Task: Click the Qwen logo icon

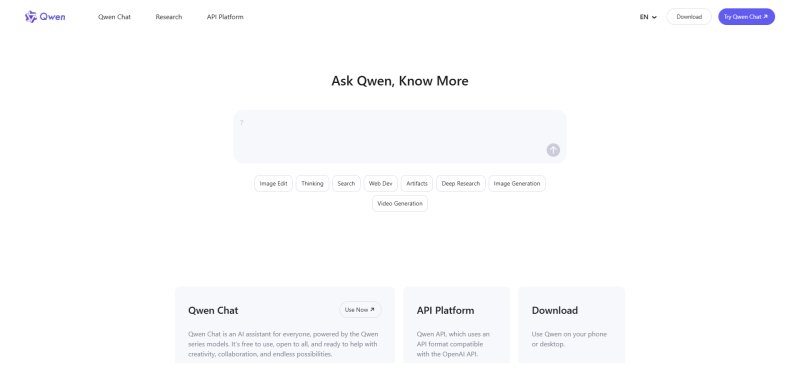Action: click(x=31, y=17)
